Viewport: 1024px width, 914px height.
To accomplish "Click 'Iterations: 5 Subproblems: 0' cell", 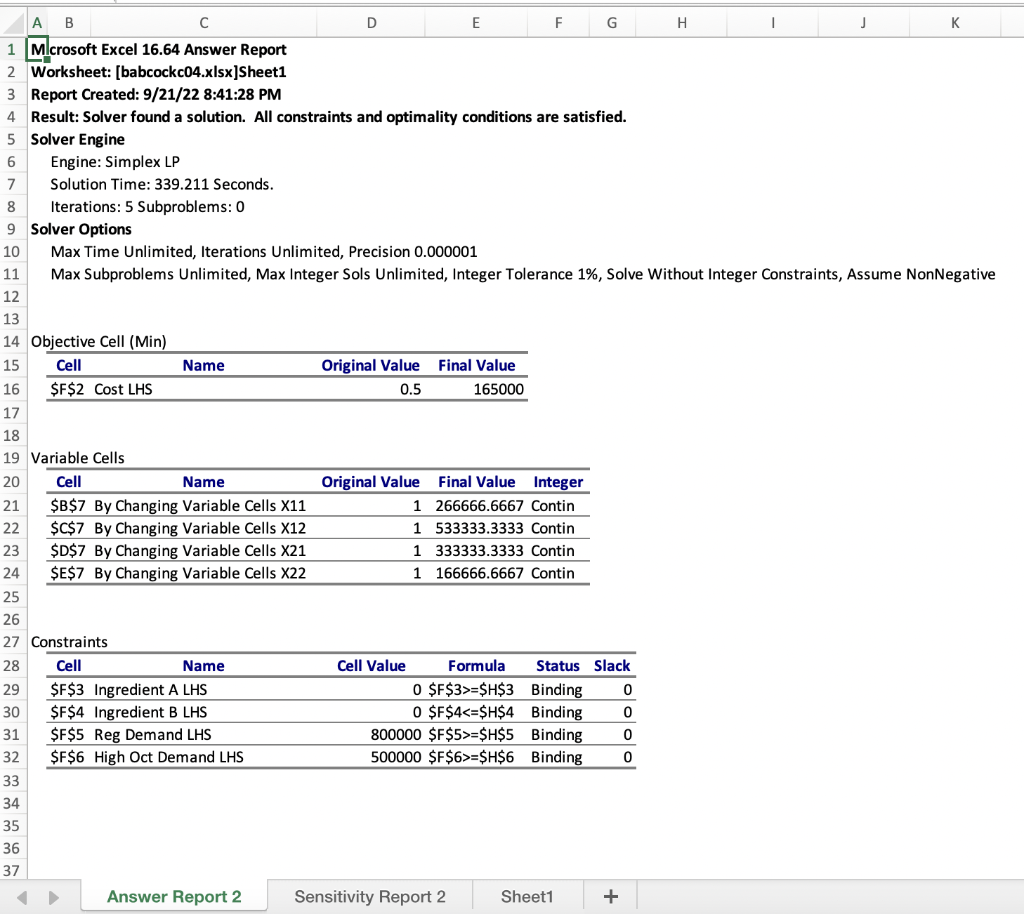I will point(148,207).
